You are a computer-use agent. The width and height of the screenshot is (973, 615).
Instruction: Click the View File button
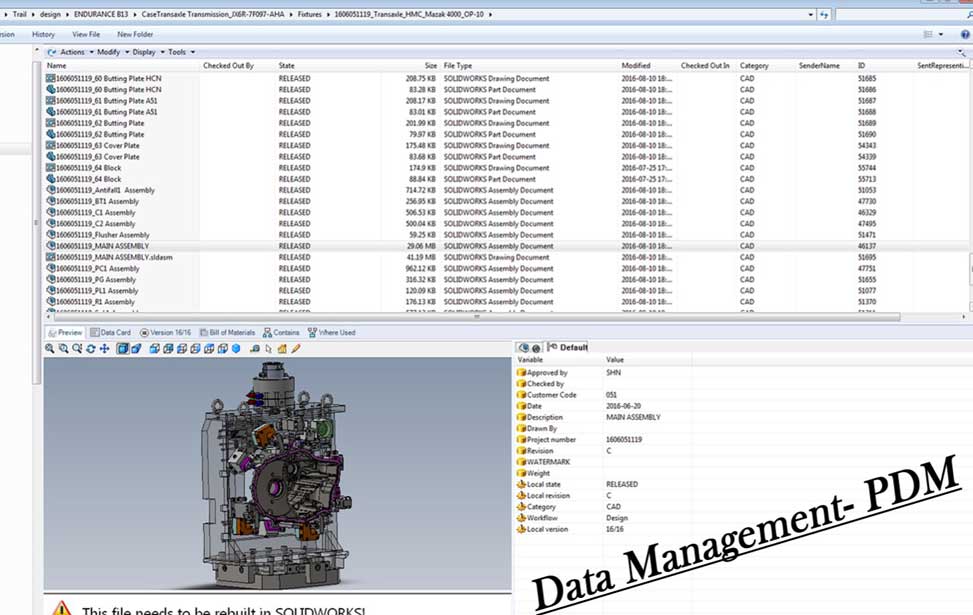[x=86, y=35]
